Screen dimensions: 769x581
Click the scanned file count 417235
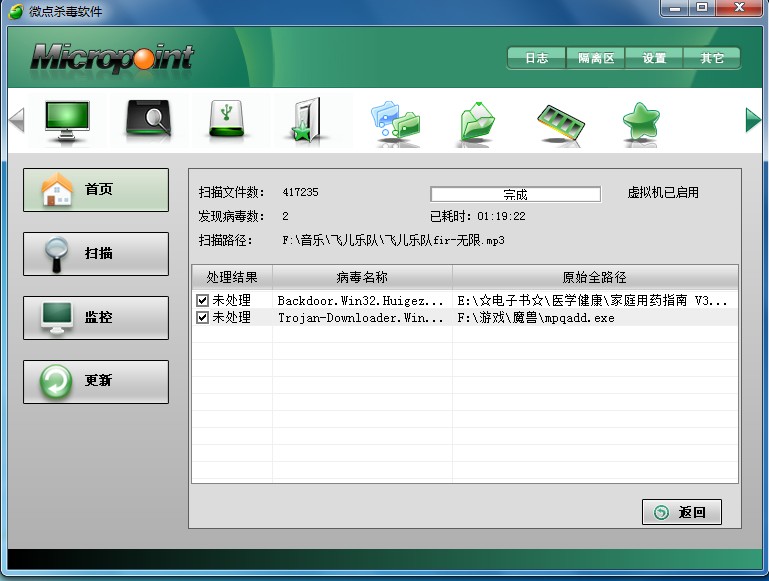[300, 192]
